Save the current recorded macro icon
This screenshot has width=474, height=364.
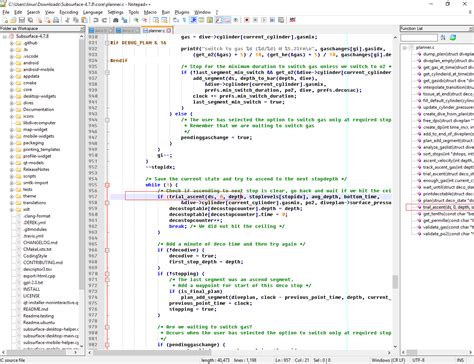(x=281, y=20)
